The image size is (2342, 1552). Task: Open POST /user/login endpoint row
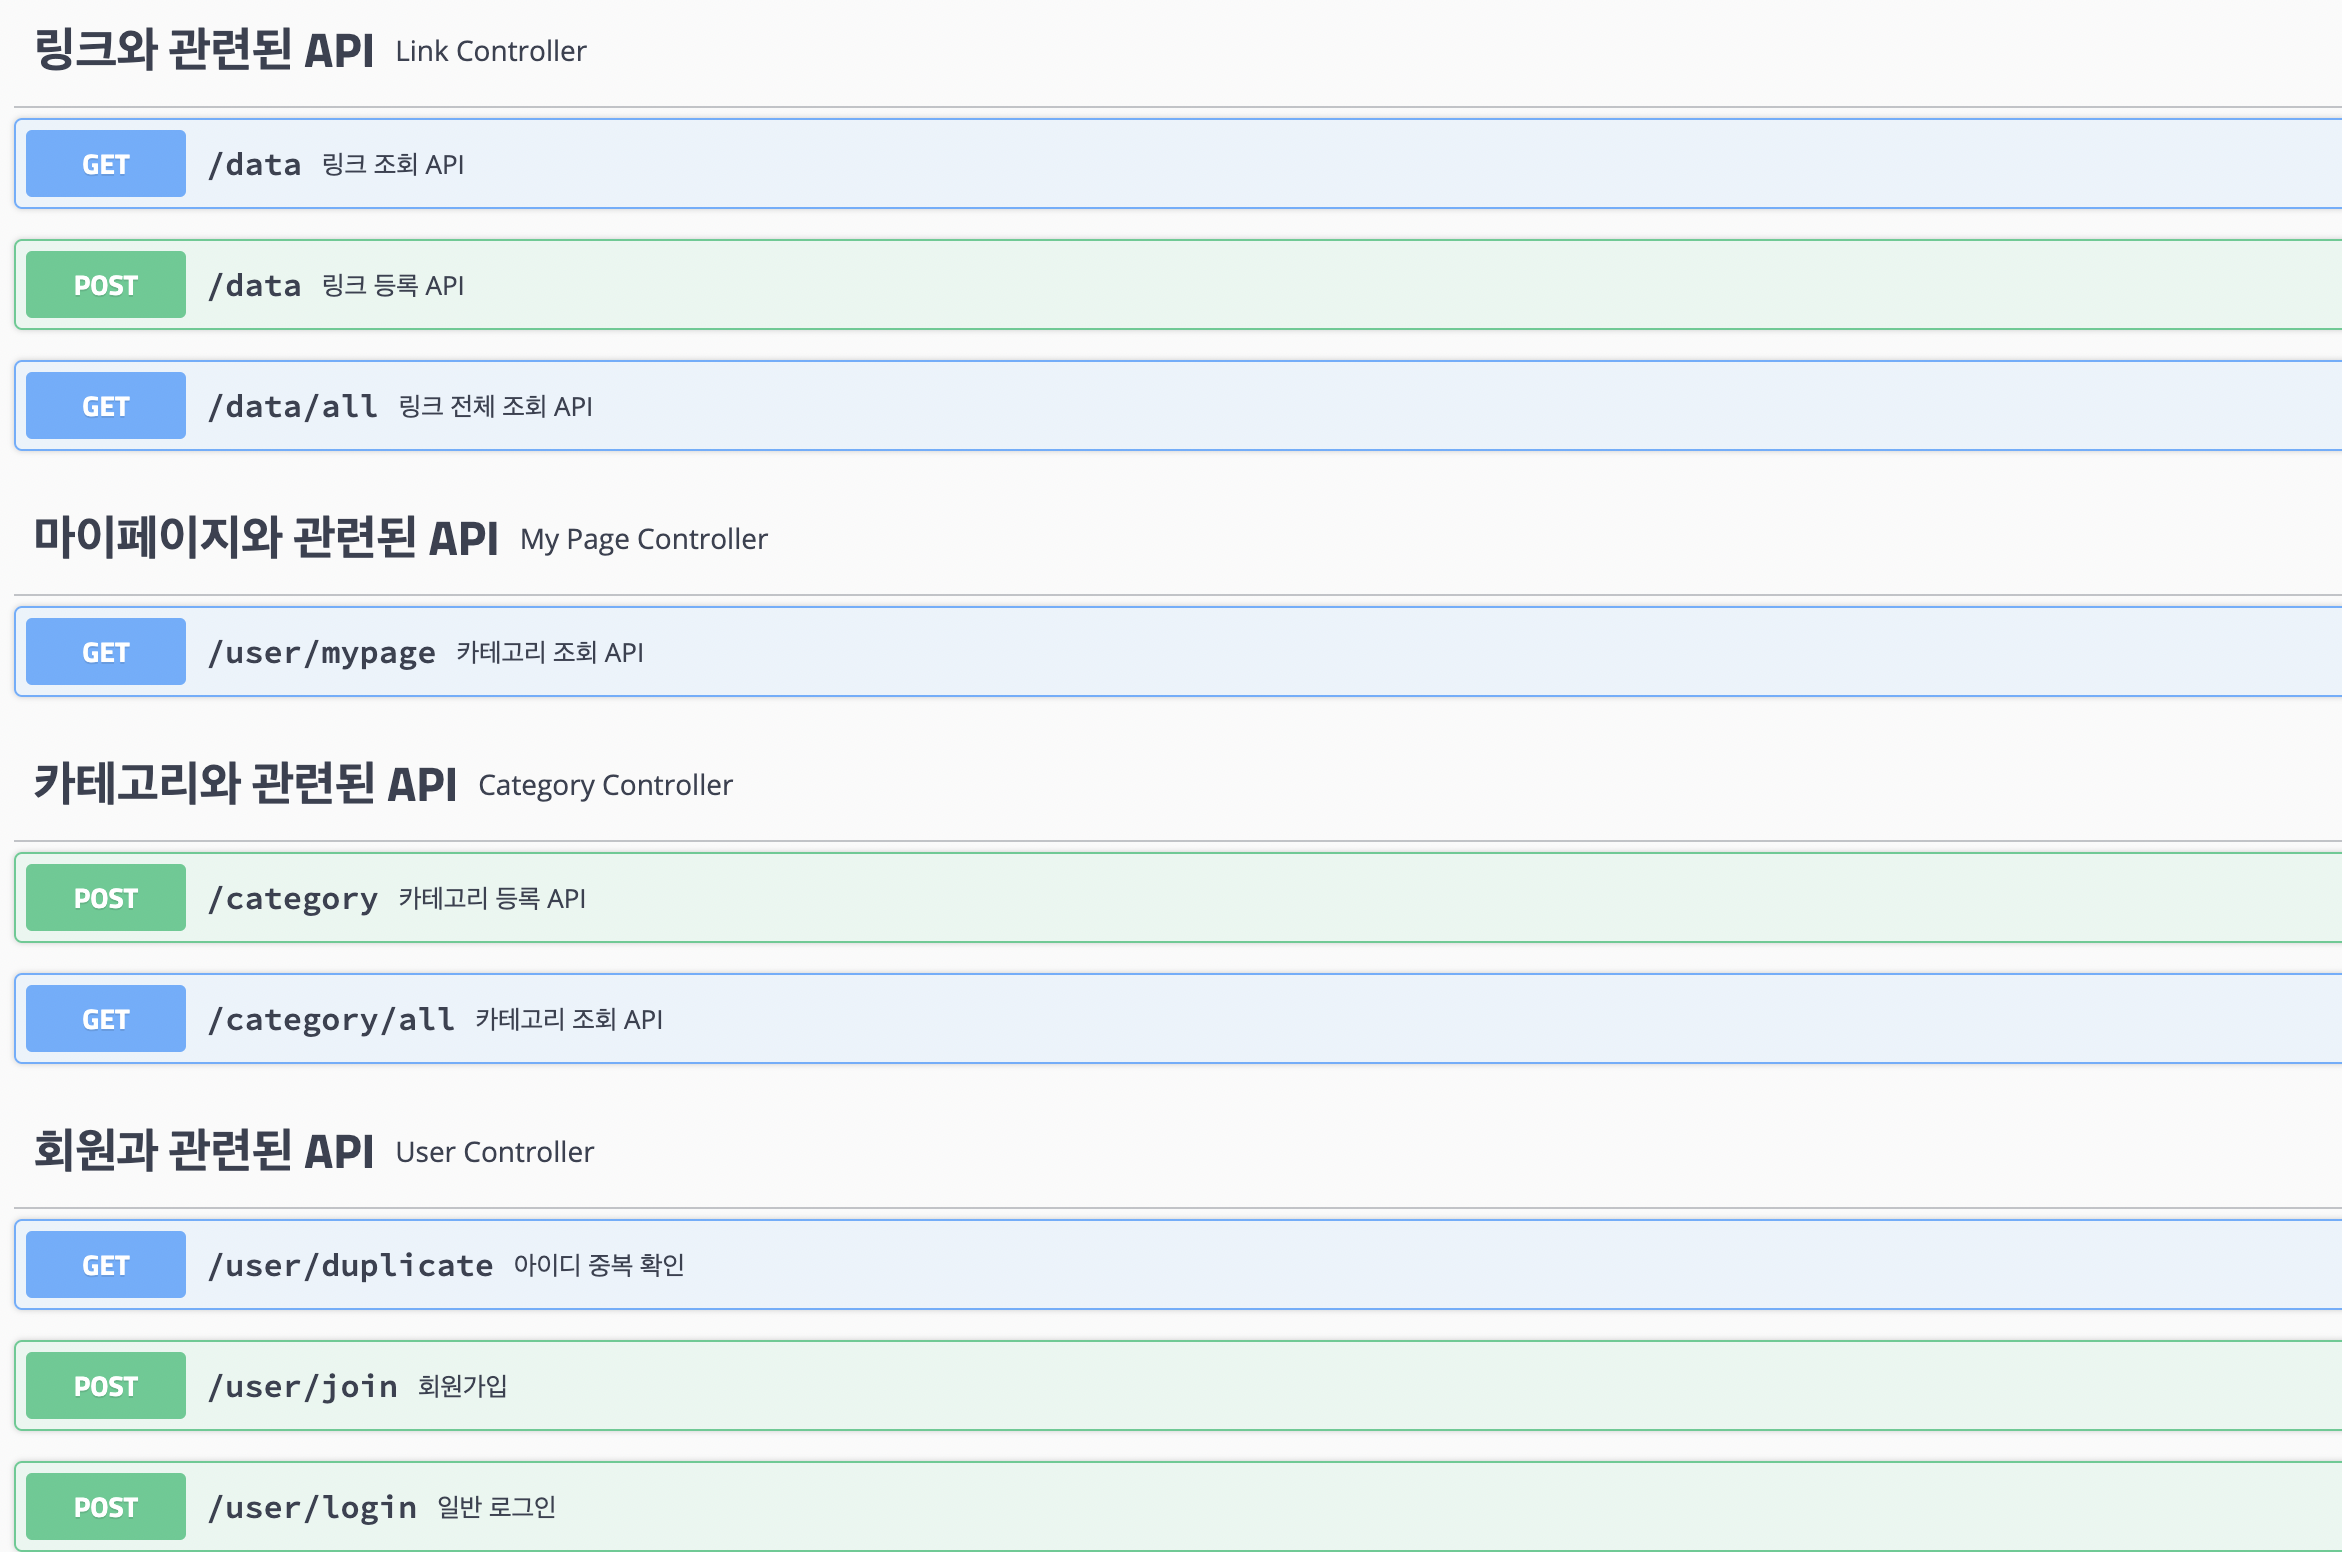1200,1507
